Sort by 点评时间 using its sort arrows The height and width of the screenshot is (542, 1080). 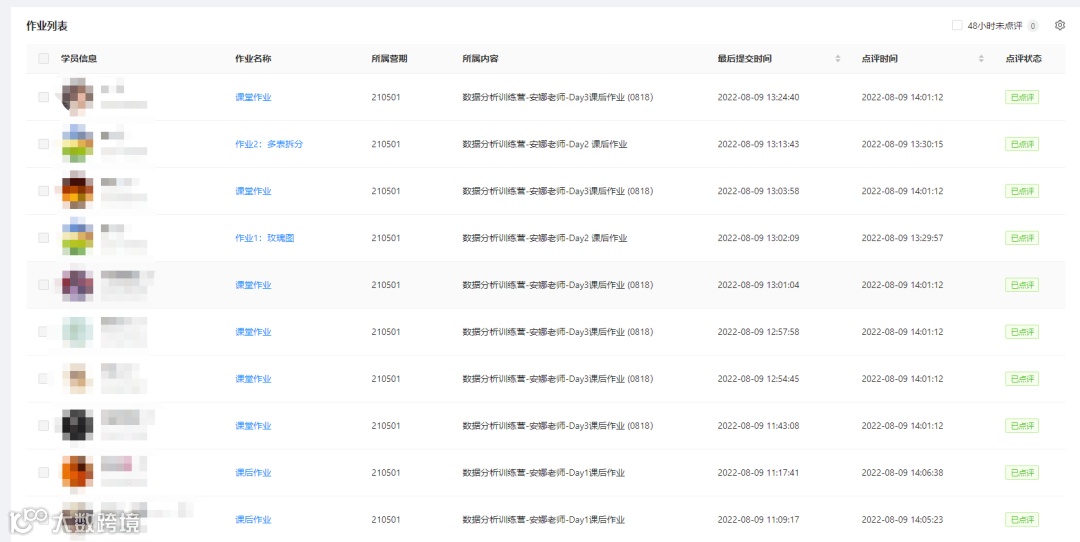[981, 59]
